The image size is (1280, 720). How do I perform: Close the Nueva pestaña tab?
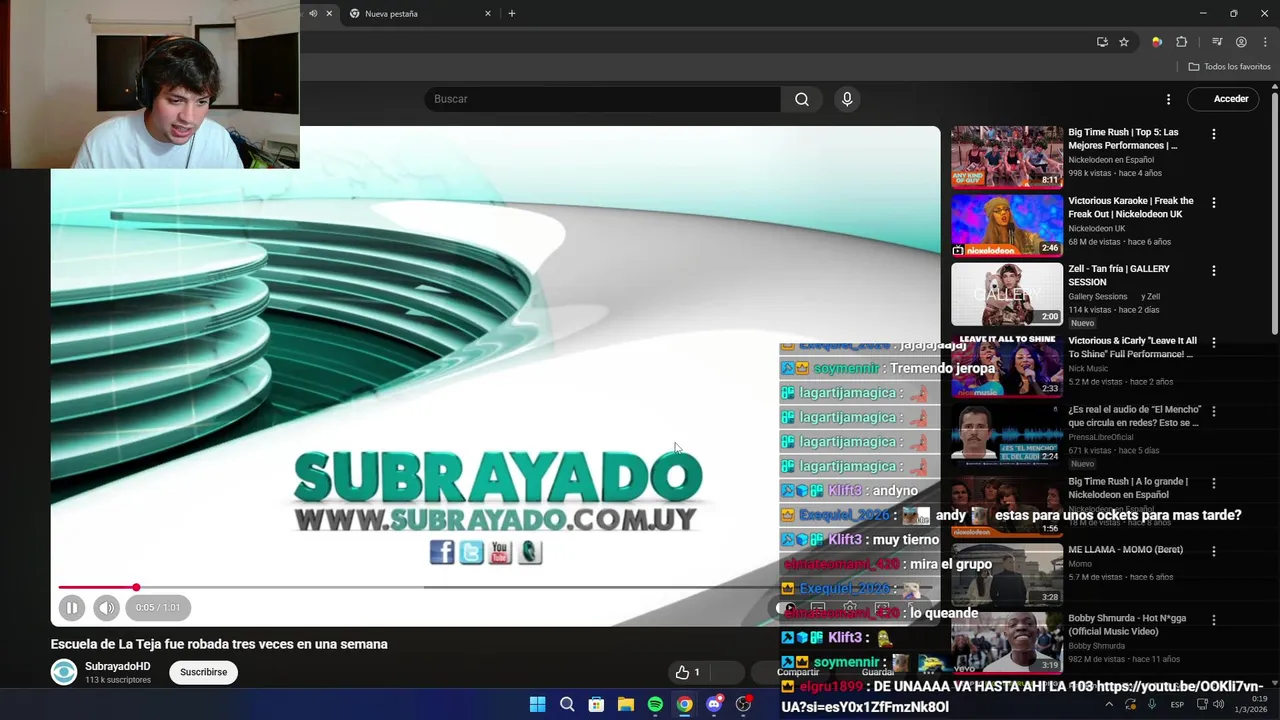[488, 13]
